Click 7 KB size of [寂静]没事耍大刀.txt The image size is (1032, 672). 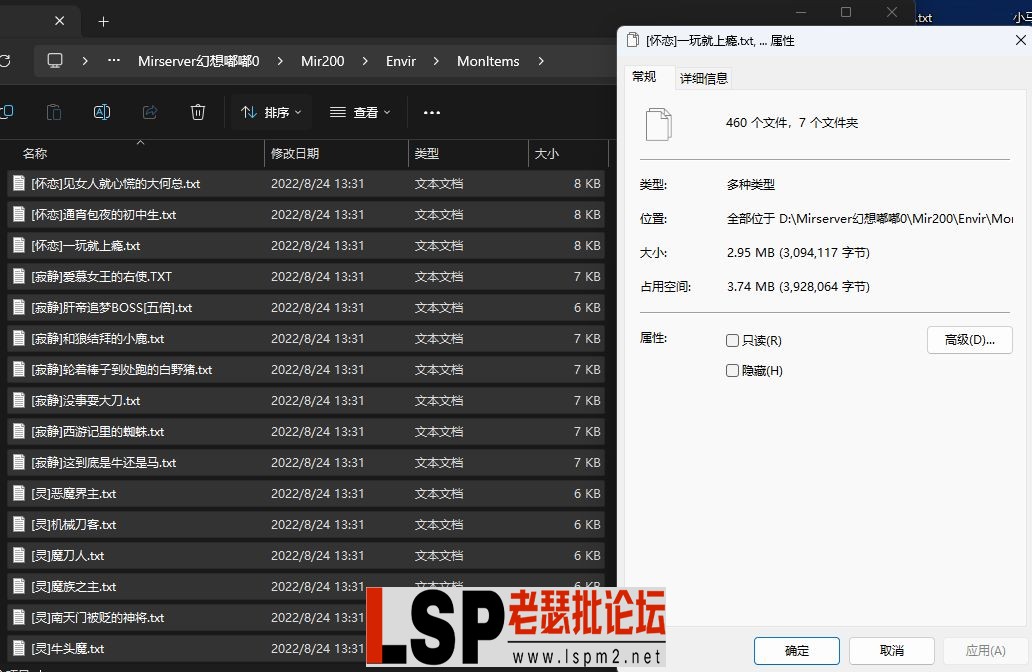coord(587,400)
